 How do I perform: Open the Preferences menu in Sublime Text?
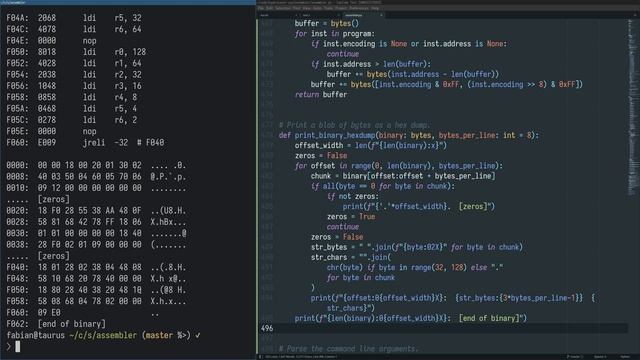358,8
